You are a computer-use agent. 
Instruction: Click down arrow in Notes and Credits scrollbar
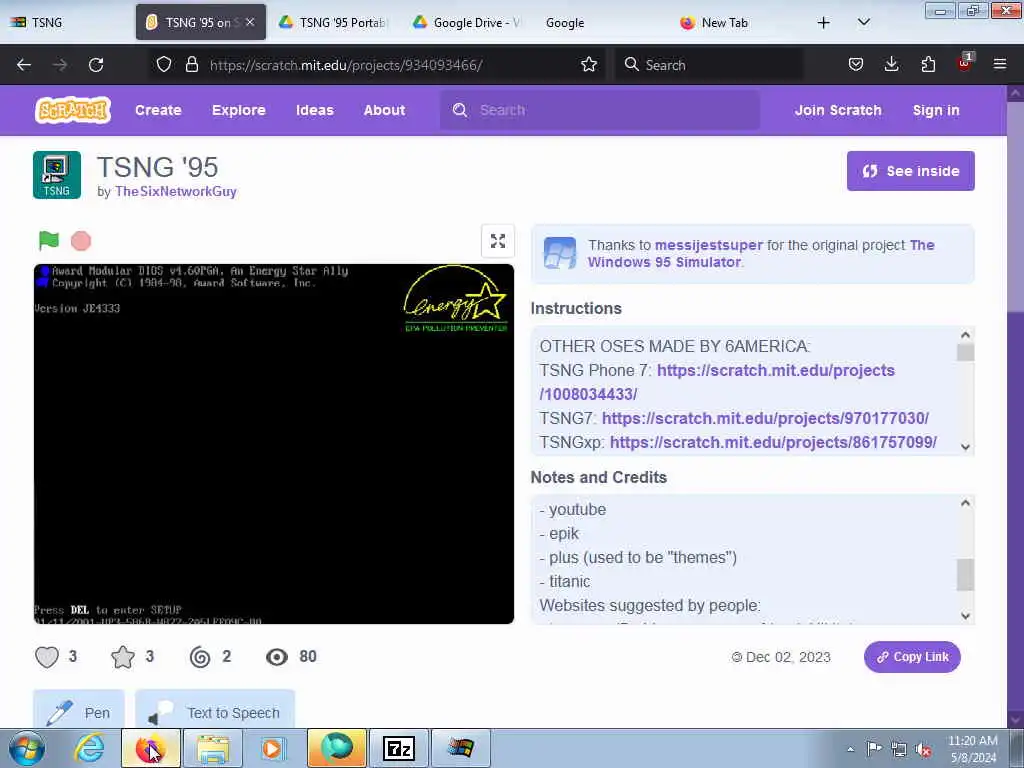pyautogui.click(x=965, y=616)
